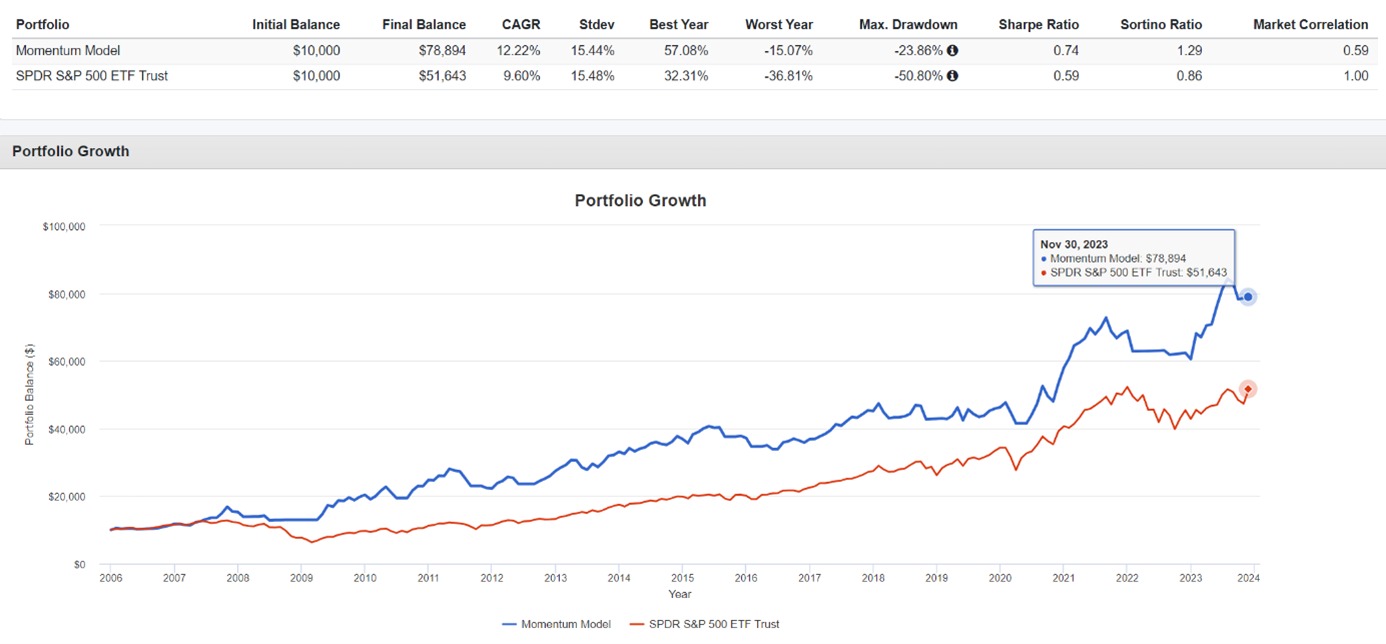Viewport: 1386px width, 644px height.
Task: Click the Market Correlation column header
Action: [x=1310, y=24]
